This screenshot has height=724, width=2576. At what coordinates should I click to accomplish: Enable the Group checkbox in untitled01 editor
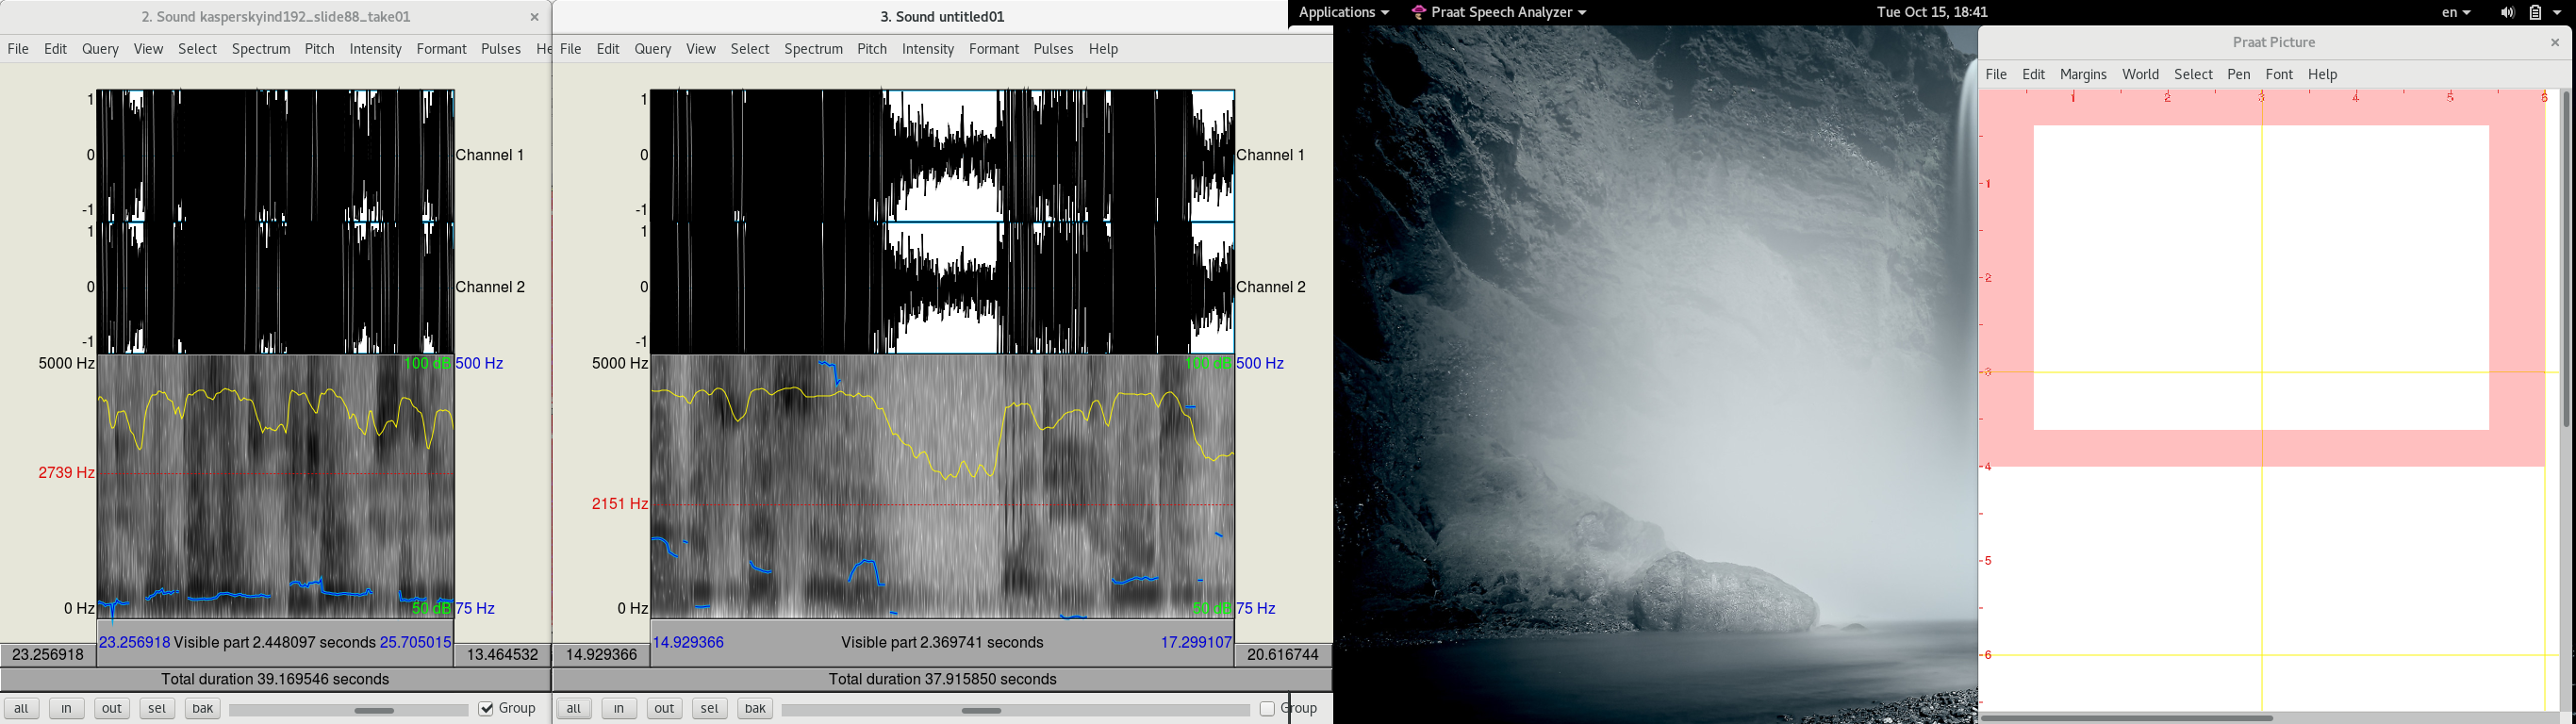pyautogui.click(x=1267, y=709)
